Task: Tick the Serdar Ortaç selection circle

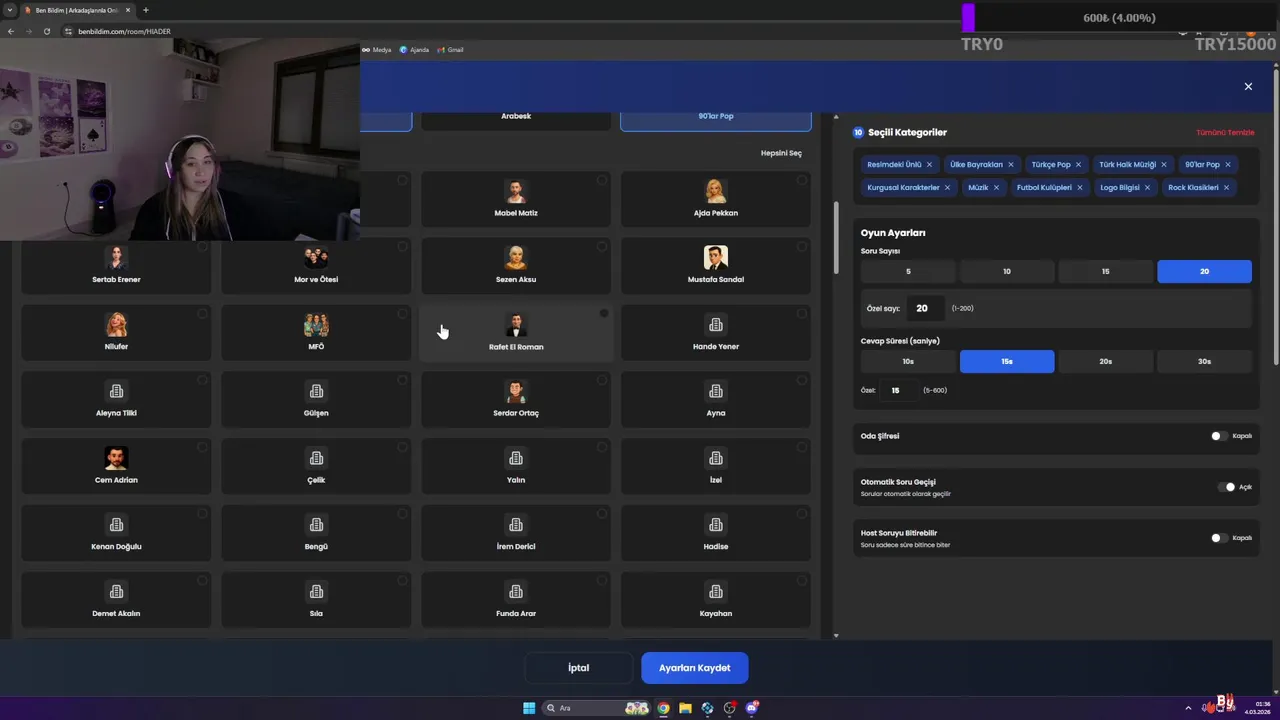Action: click(602, 380)
